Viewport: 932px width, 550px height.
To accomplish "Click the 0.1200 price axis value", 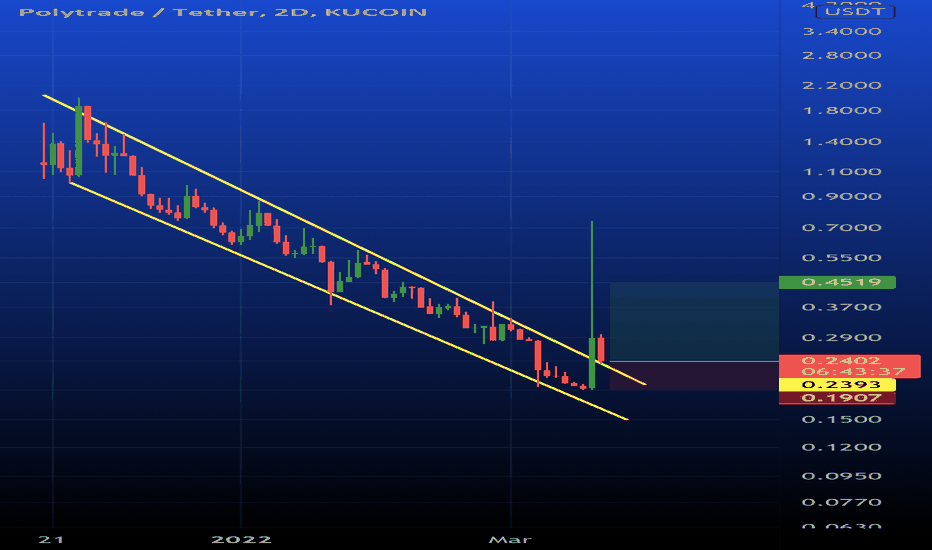I will point(842,447).
